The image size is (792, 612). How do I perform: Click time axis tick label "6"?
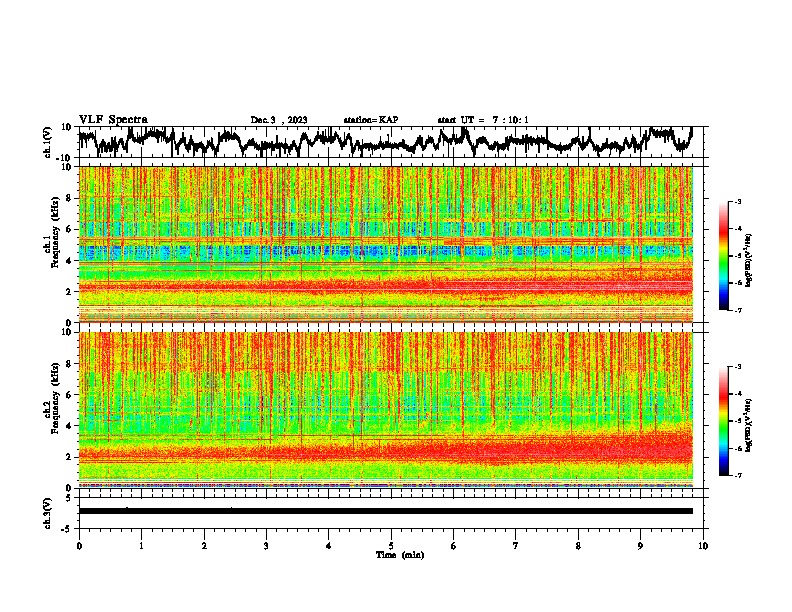pos(454,546)
